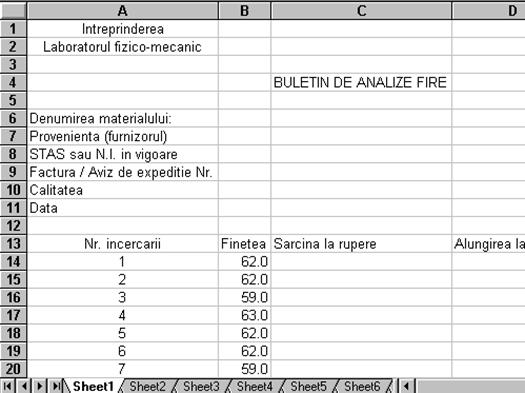Select row 4 header

13,82
